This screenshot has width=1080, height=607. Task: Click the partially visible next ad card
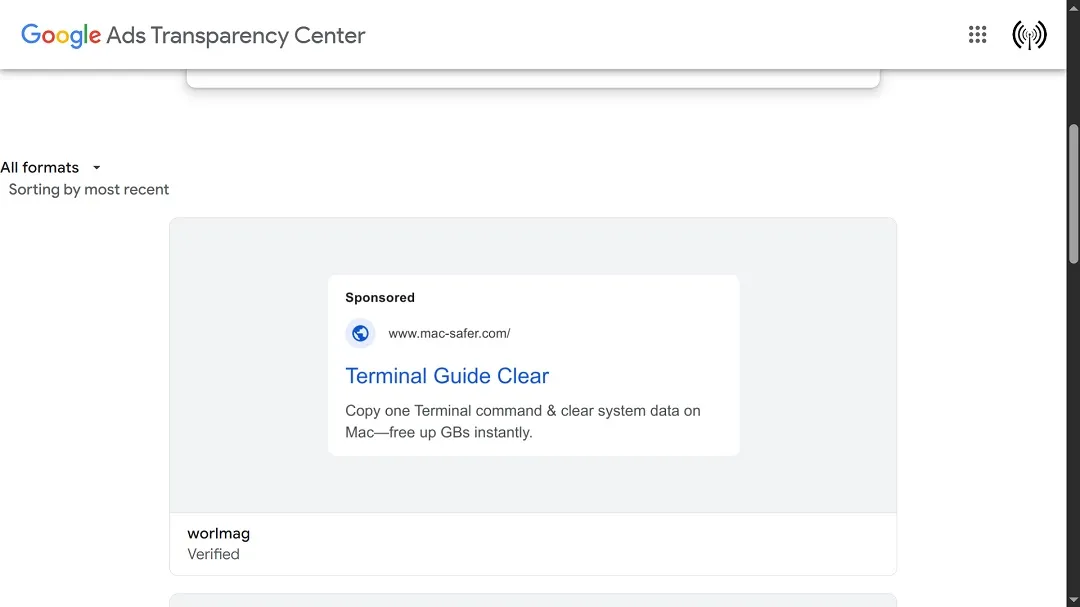click(533, 600)
